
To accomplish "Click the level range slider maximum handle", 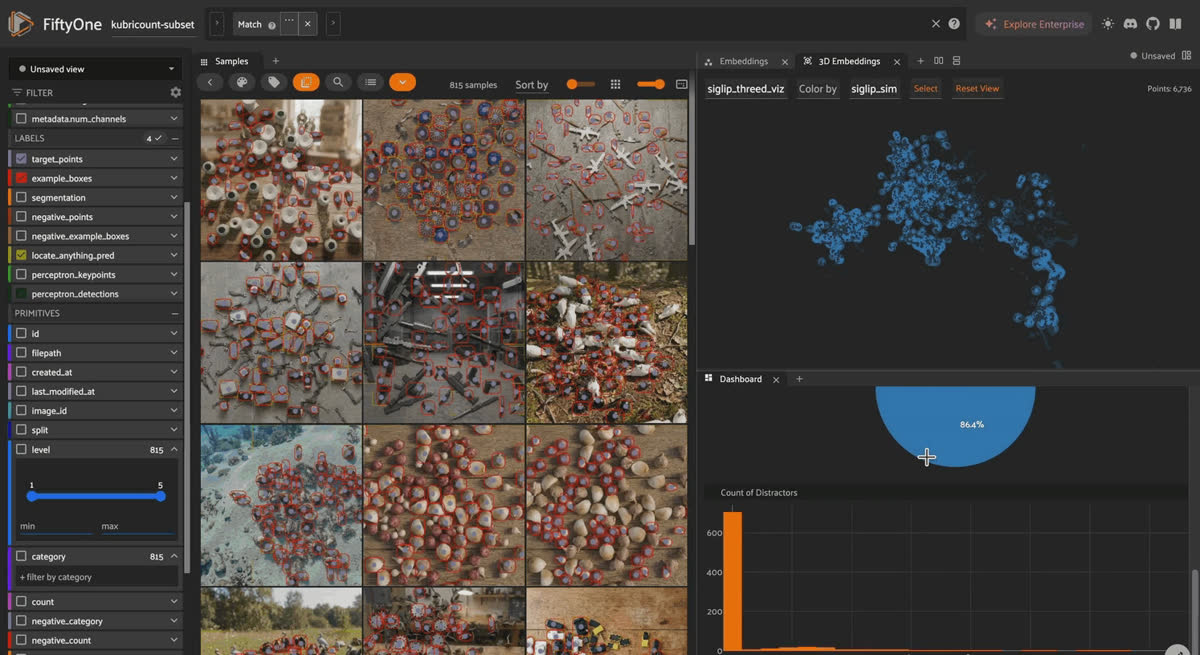I will 161,496.
